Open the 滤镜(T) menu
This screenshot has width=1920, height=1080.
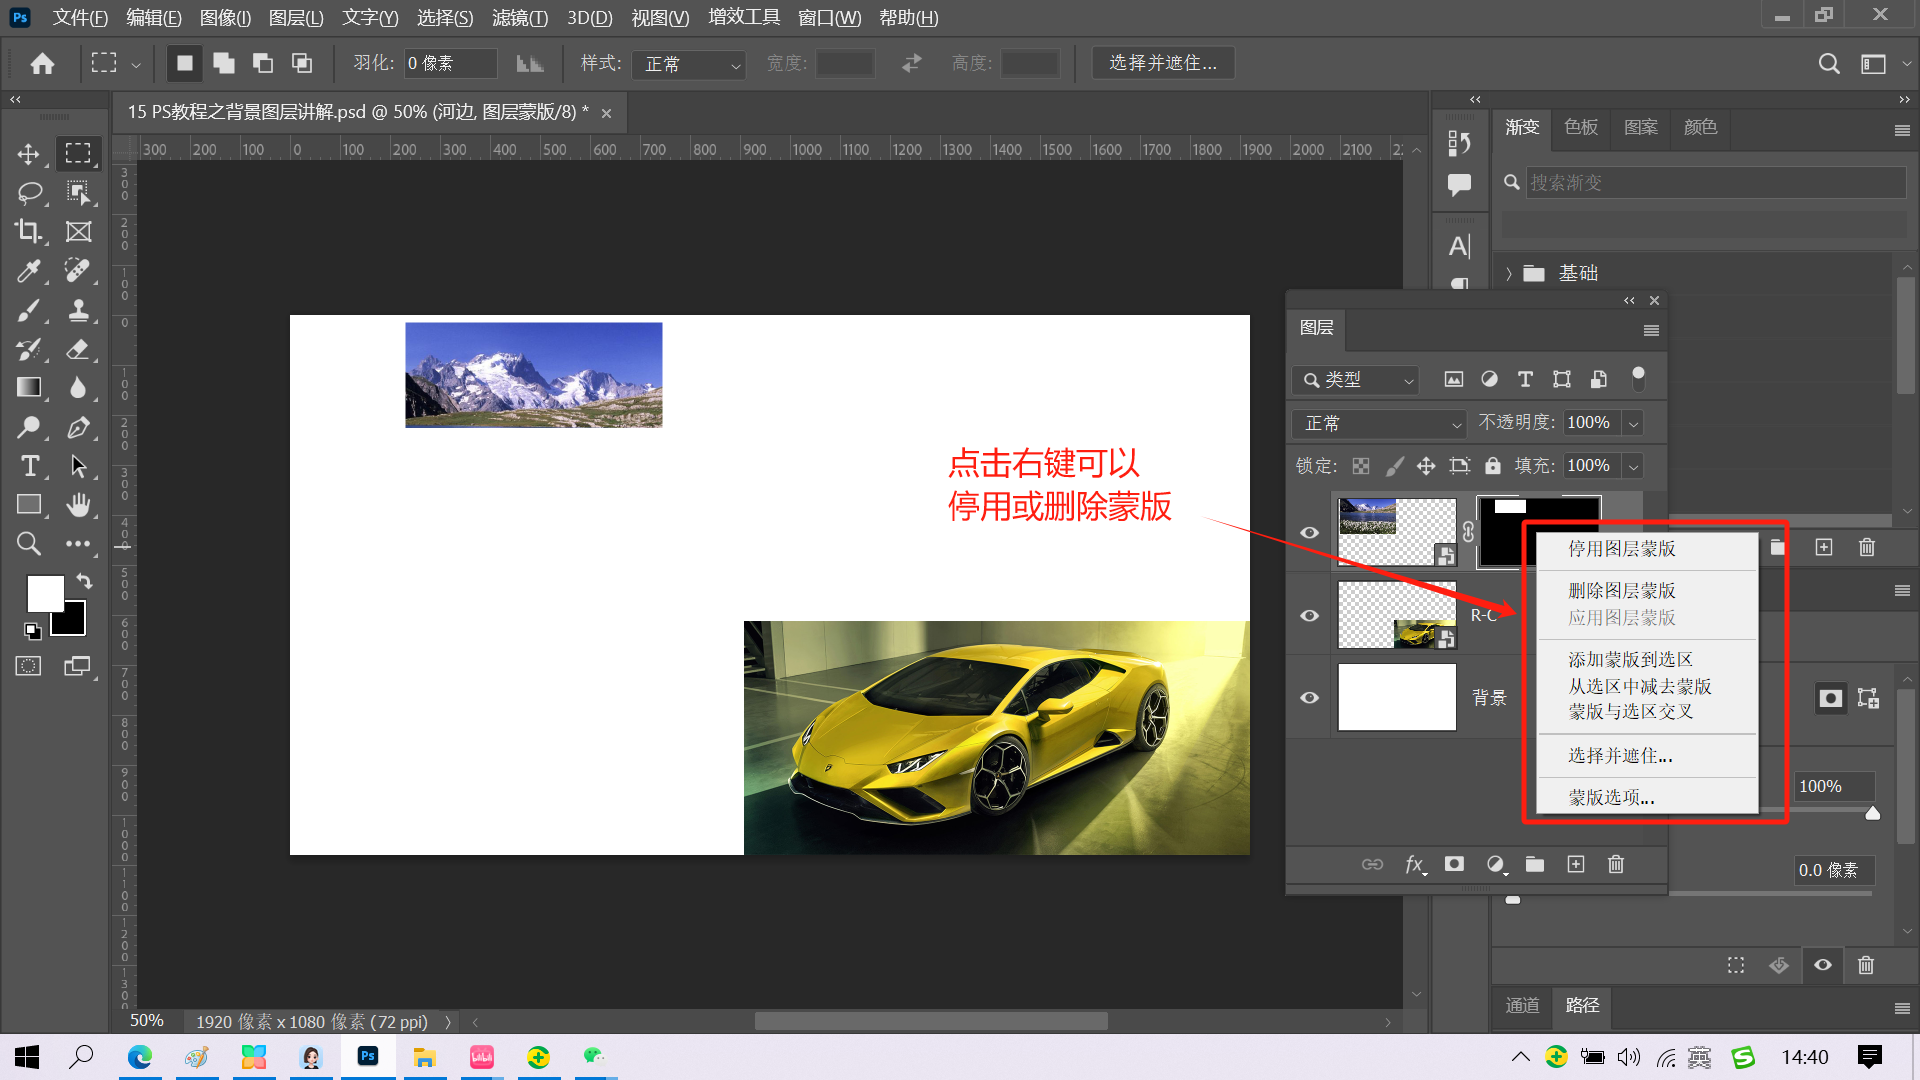(x=519, y=18)
